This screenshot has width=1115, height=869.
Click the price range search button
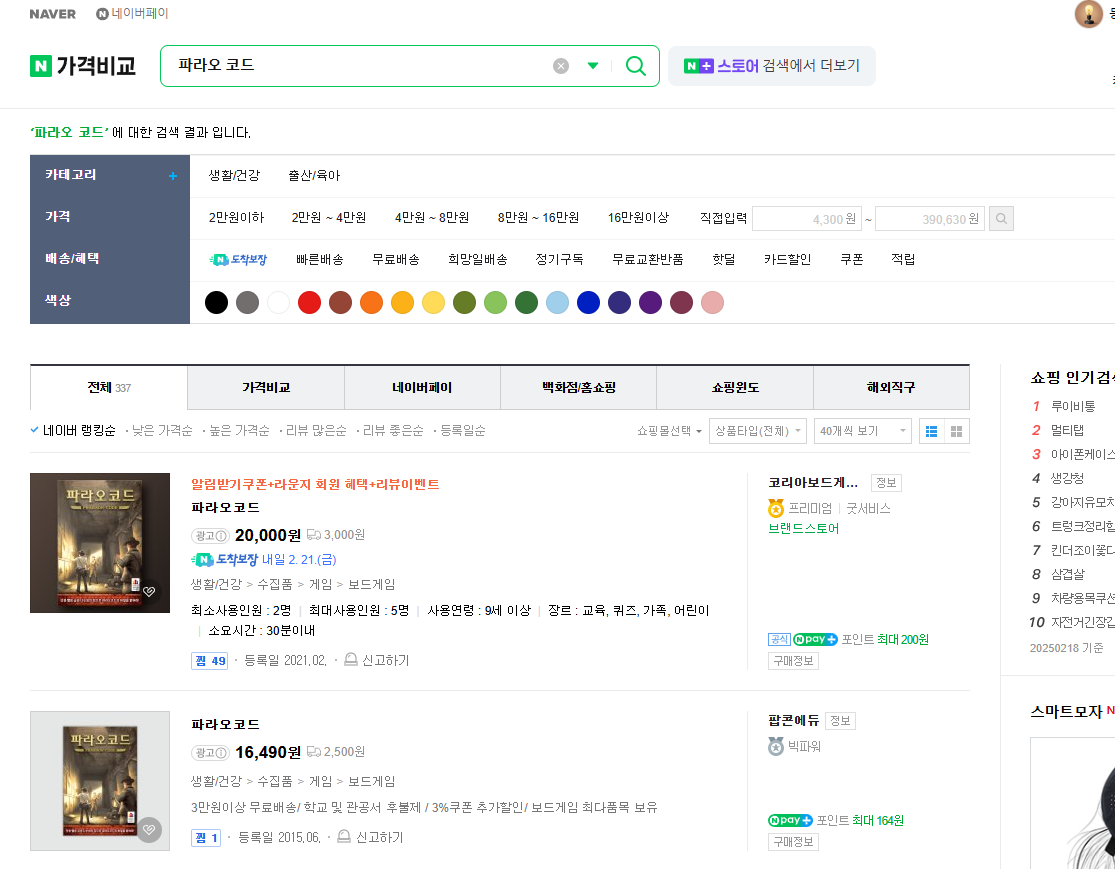[x=1001, y=219]
